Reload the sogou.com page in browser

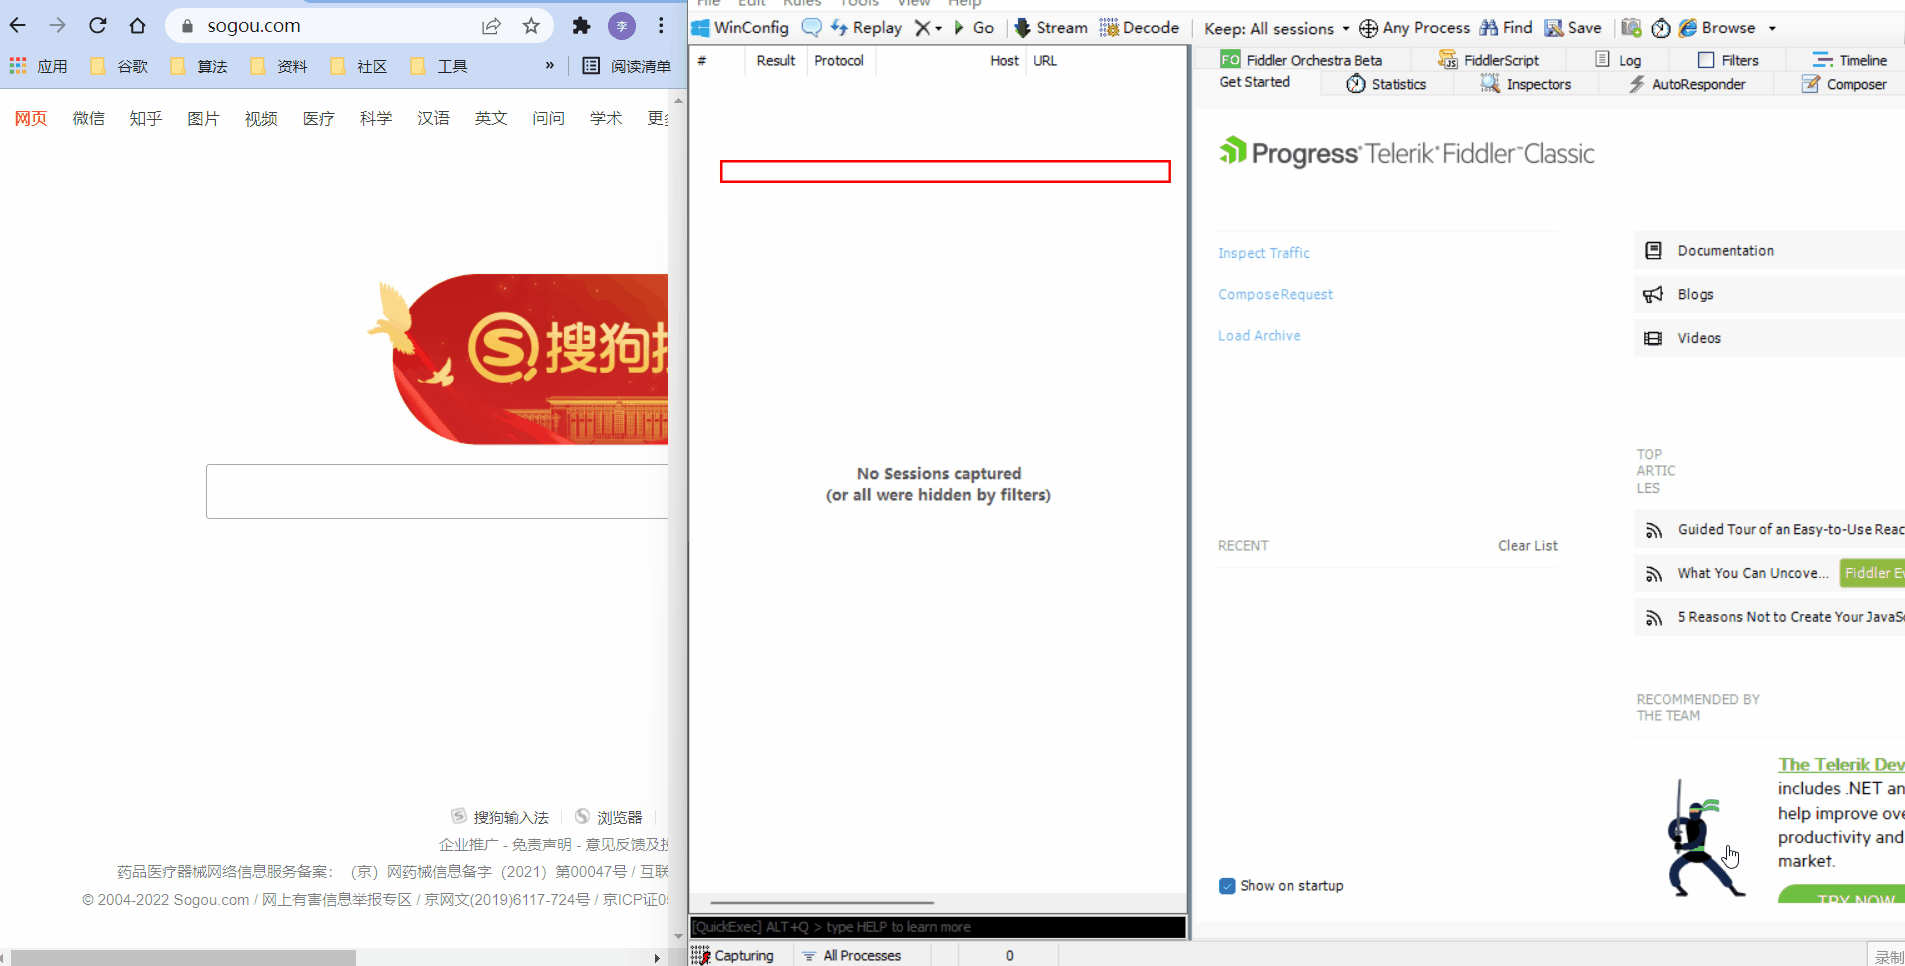point(97,26)
